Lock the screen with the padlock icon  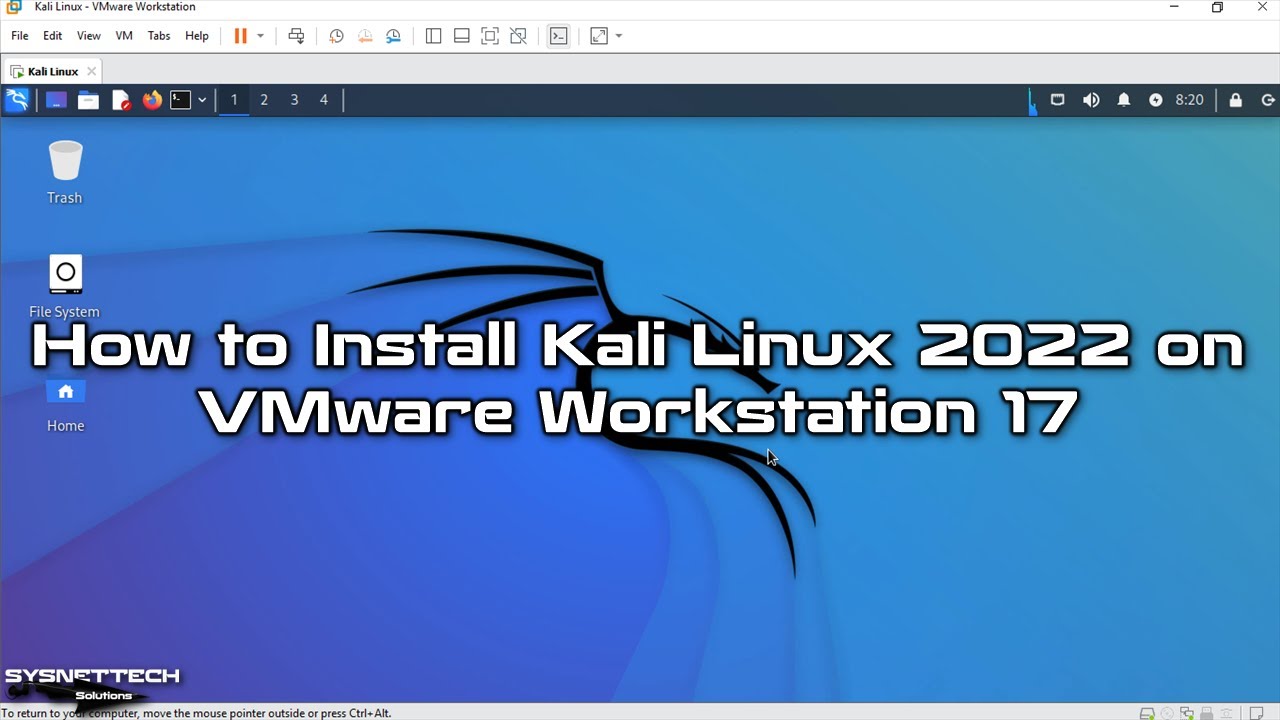click(1236, 100)
